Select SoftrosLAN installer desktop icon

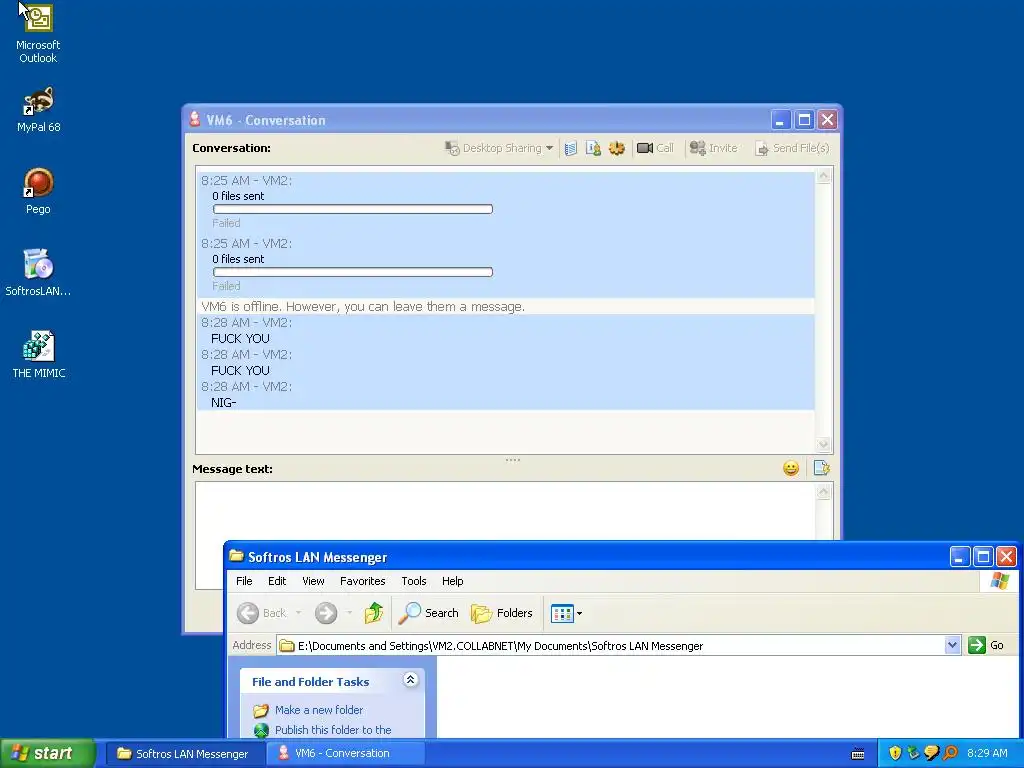click(x=38, y=273)
